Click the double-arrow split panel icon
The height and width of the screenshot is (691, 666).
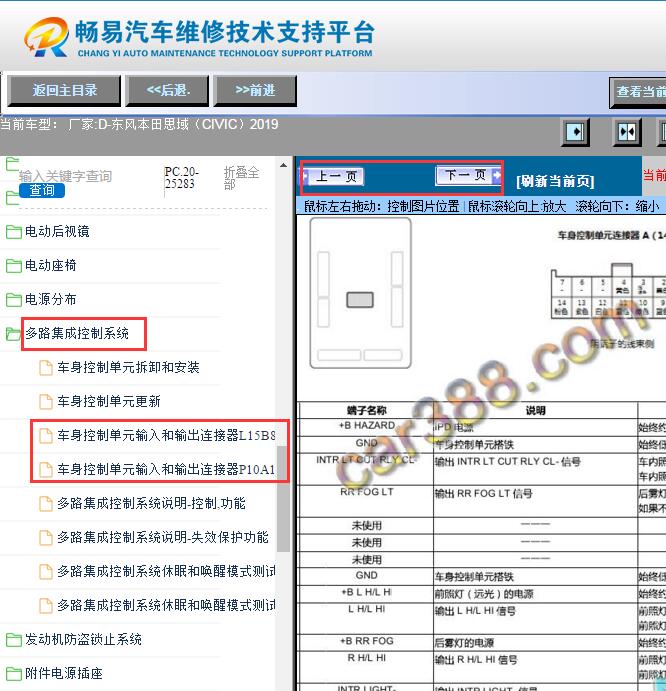point(627,132)
